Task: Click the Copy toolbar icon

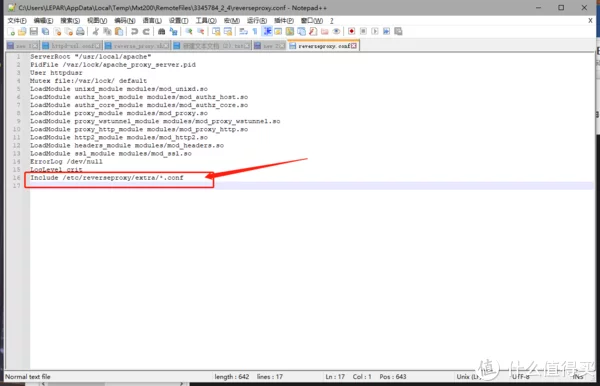Action: 108,32
